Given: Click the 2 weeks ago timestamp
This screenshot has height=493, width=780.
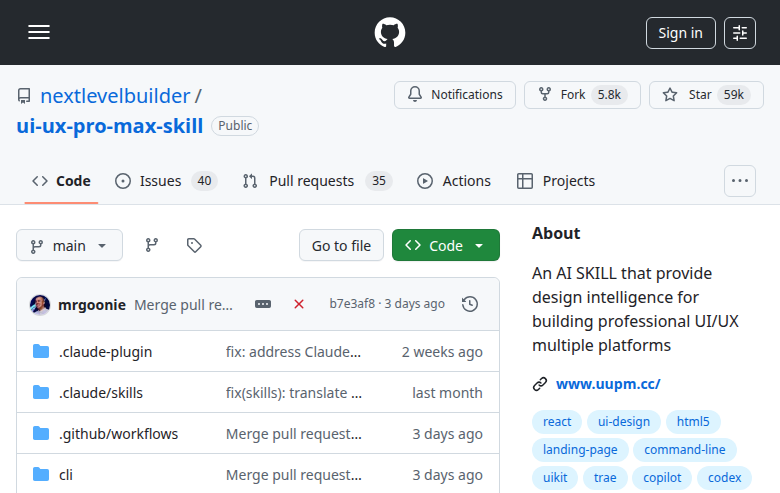Looking at the screenshot, I should tap(442, 352).
